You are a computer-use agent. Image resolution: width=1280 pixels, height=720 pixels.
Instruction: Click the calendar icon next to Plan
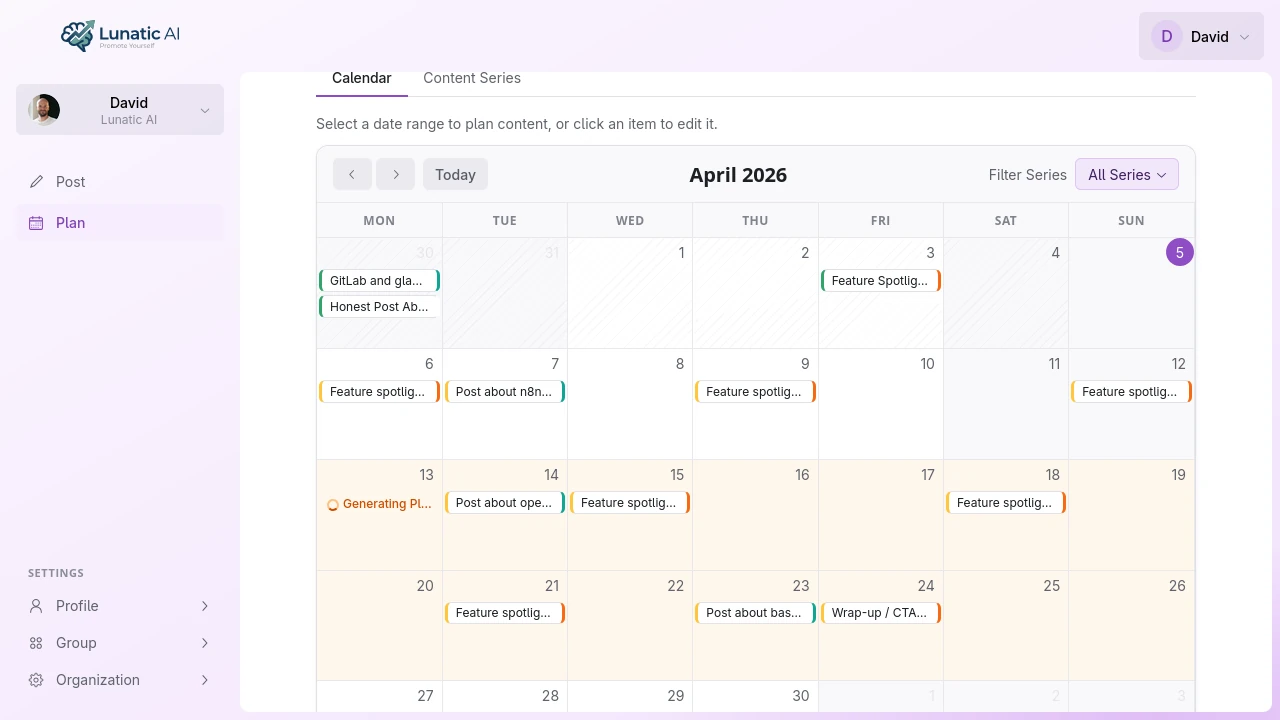(x=36, y=223)
